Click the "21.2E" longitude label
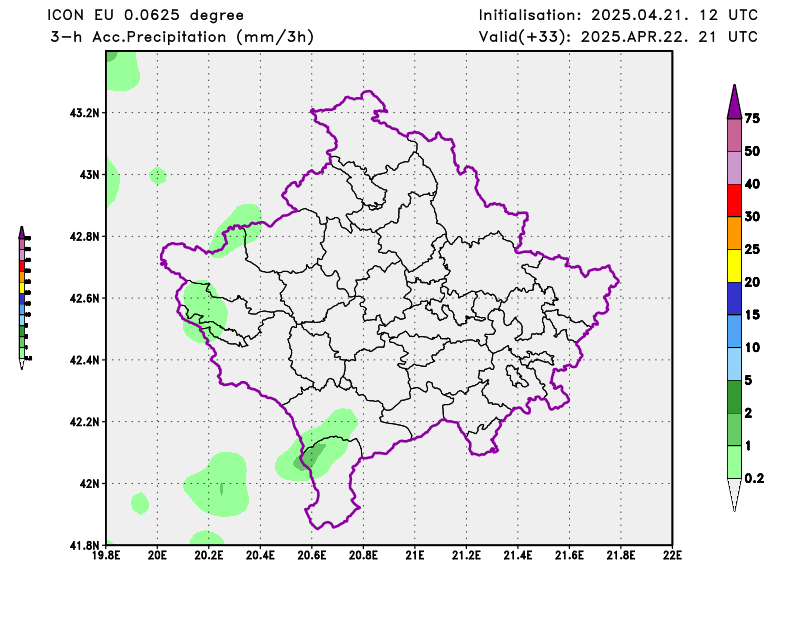This screenshot has height=618, width=800. 466,555
